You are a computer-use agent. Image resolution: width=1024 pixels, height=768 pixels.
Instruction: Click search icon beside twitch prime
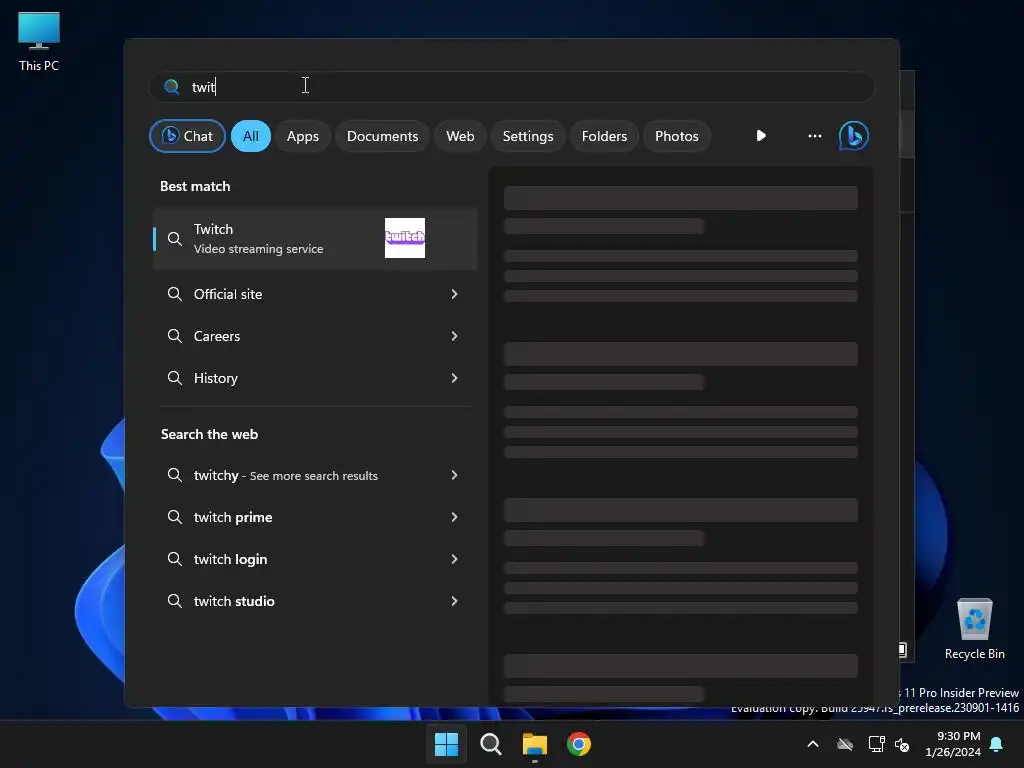(x=174, y=517)
